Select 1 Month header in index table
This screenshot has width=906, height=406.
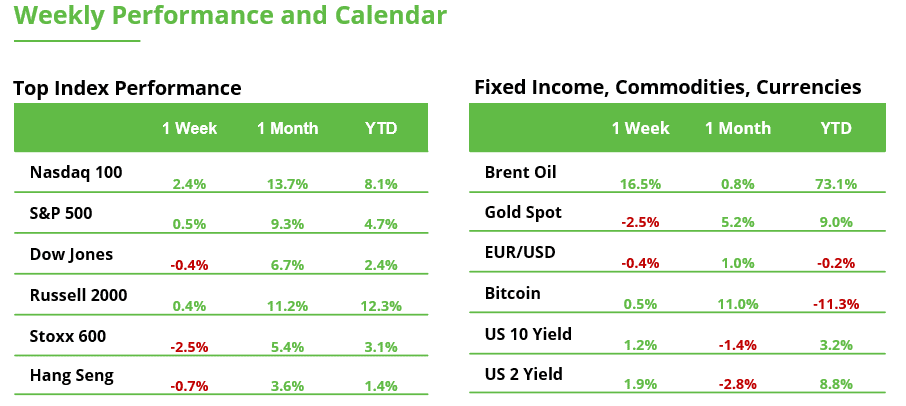pos(287,128)
